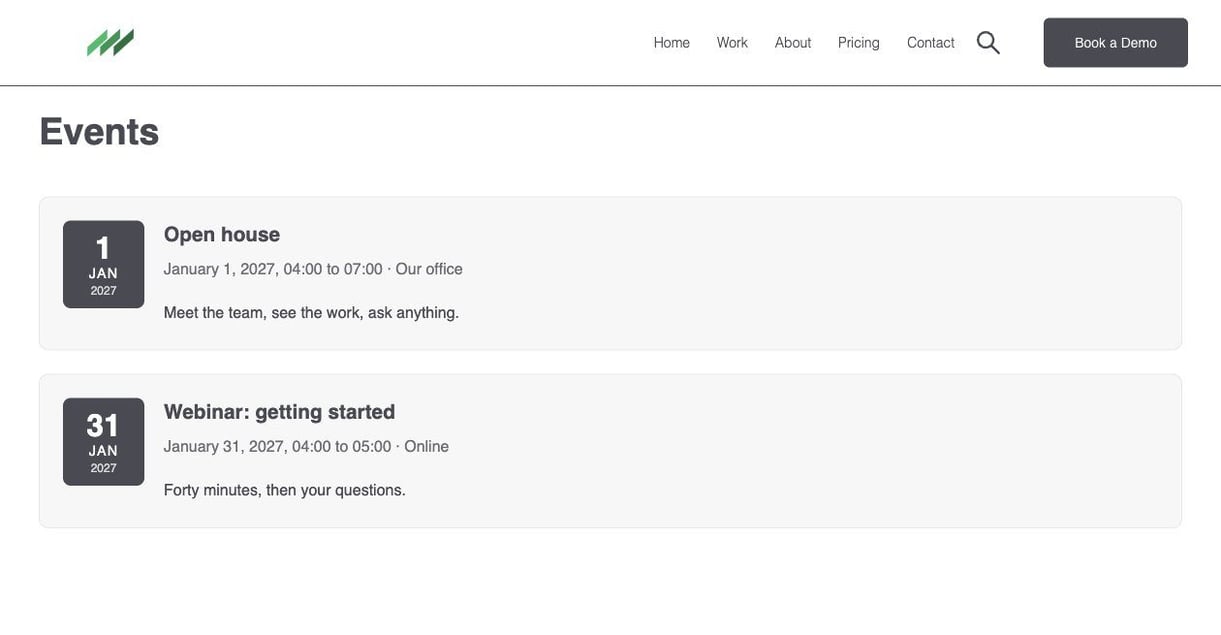This screenshot has width=1221, height=635.
Task: Open the Work menu item
Action: click(x=732, y=43)
